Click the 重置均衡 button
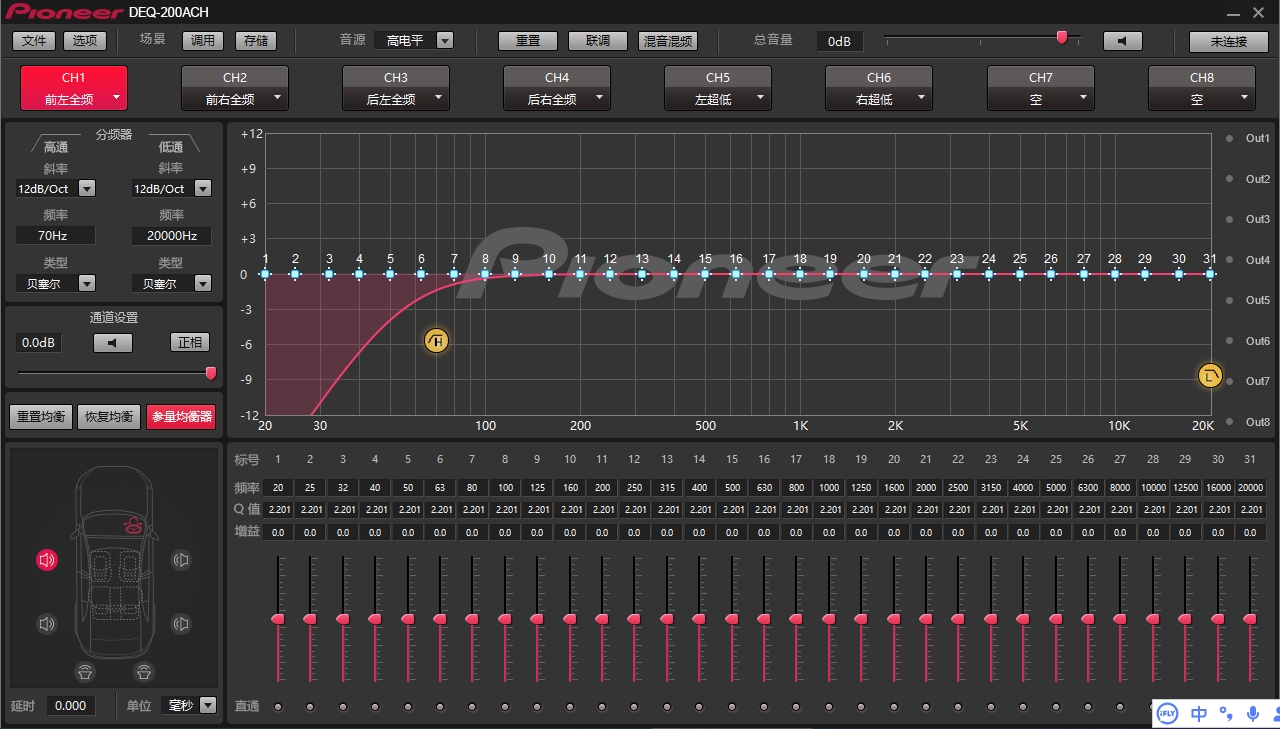 pyautogui.click(x=41, y=416)
